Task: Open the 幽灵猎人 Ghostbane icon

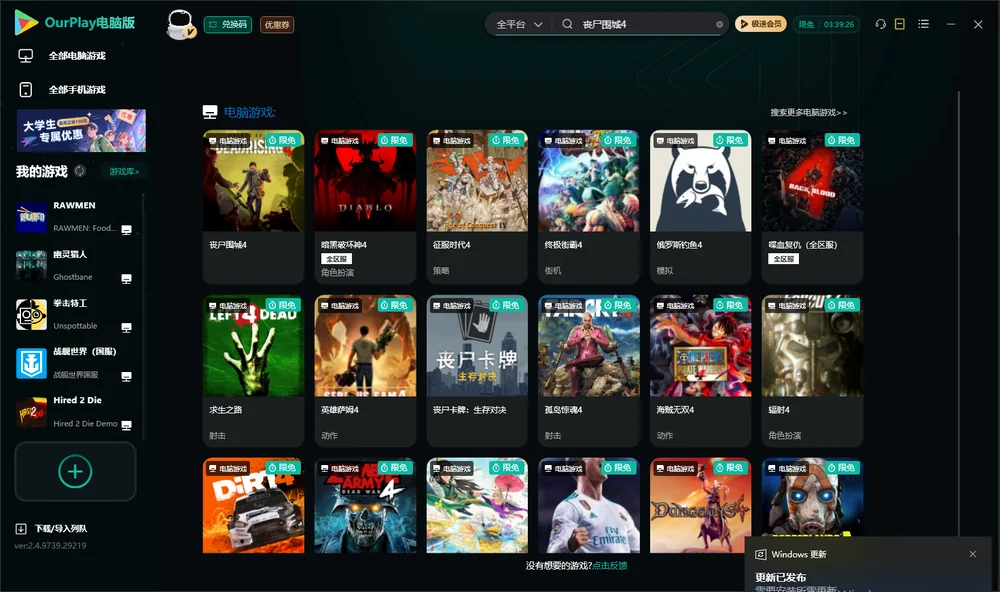Action: [x=31, y=266]
